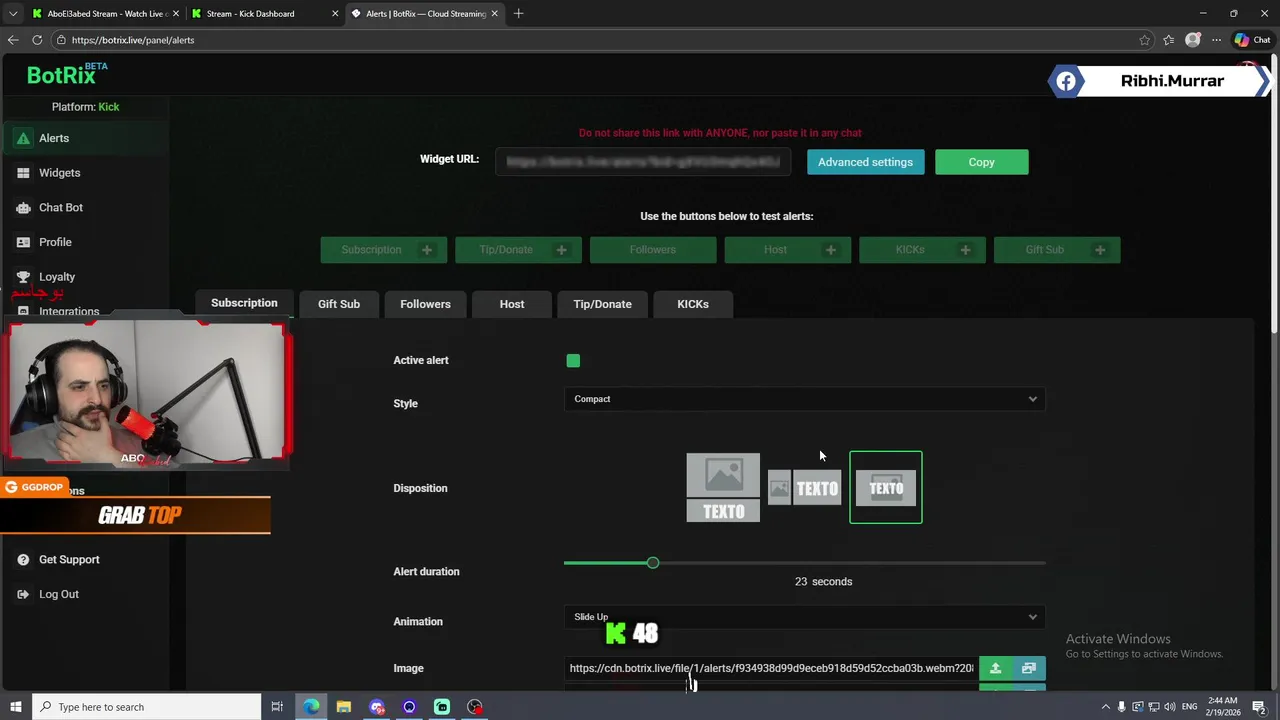Open the browser favorites list
Image resolution: width=1280 pixels, height=720 pixels.
pos(1168,40)
